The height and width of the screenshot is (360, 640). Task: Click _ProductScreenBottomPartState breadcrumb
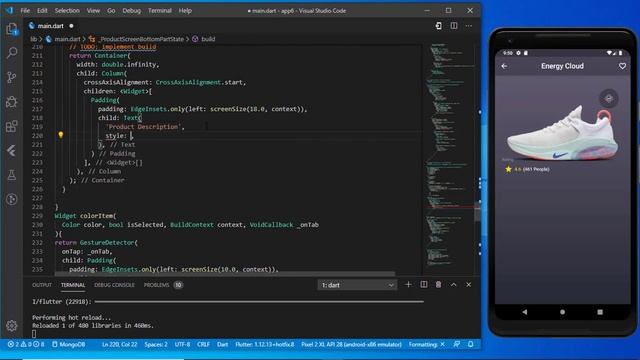pyautogui.click(x=142, y=39)
